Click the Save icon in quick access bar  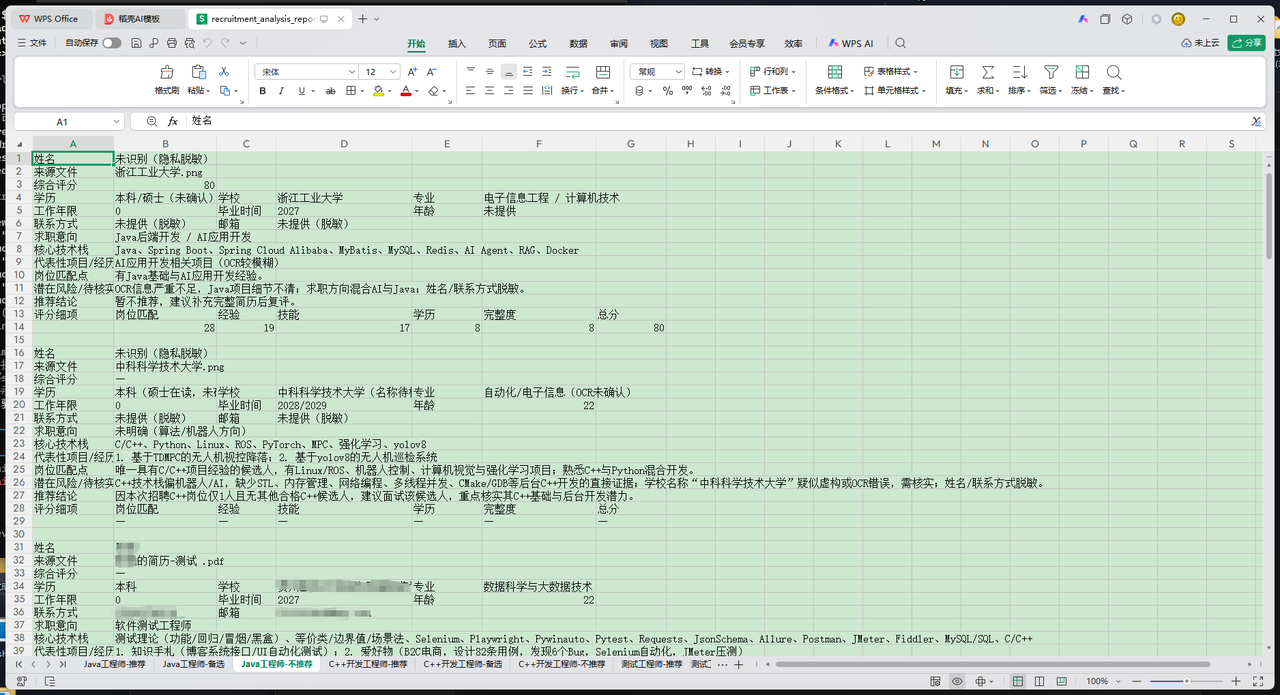(136, 44)
